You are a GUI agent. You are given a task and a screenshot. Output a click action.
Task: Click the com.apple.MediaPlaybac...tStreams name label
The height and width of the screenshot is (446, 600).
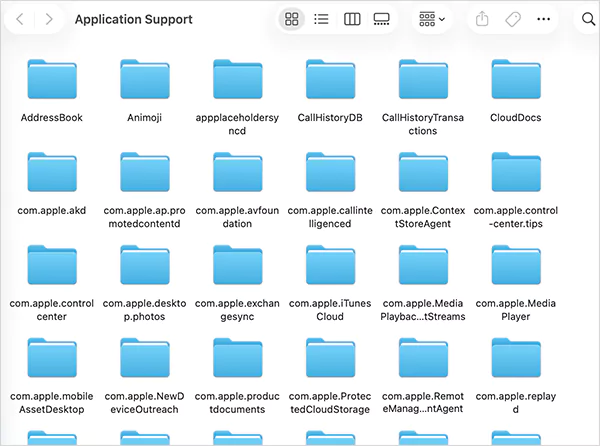point(423,310)
